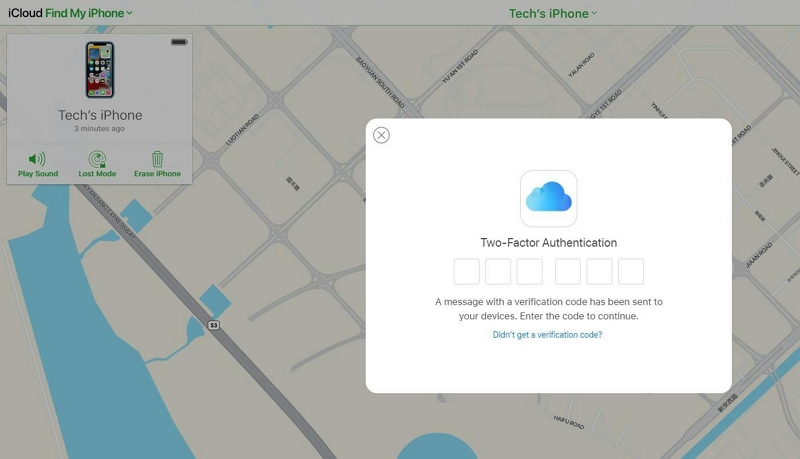Click the sixth verification code digit box

631,271
